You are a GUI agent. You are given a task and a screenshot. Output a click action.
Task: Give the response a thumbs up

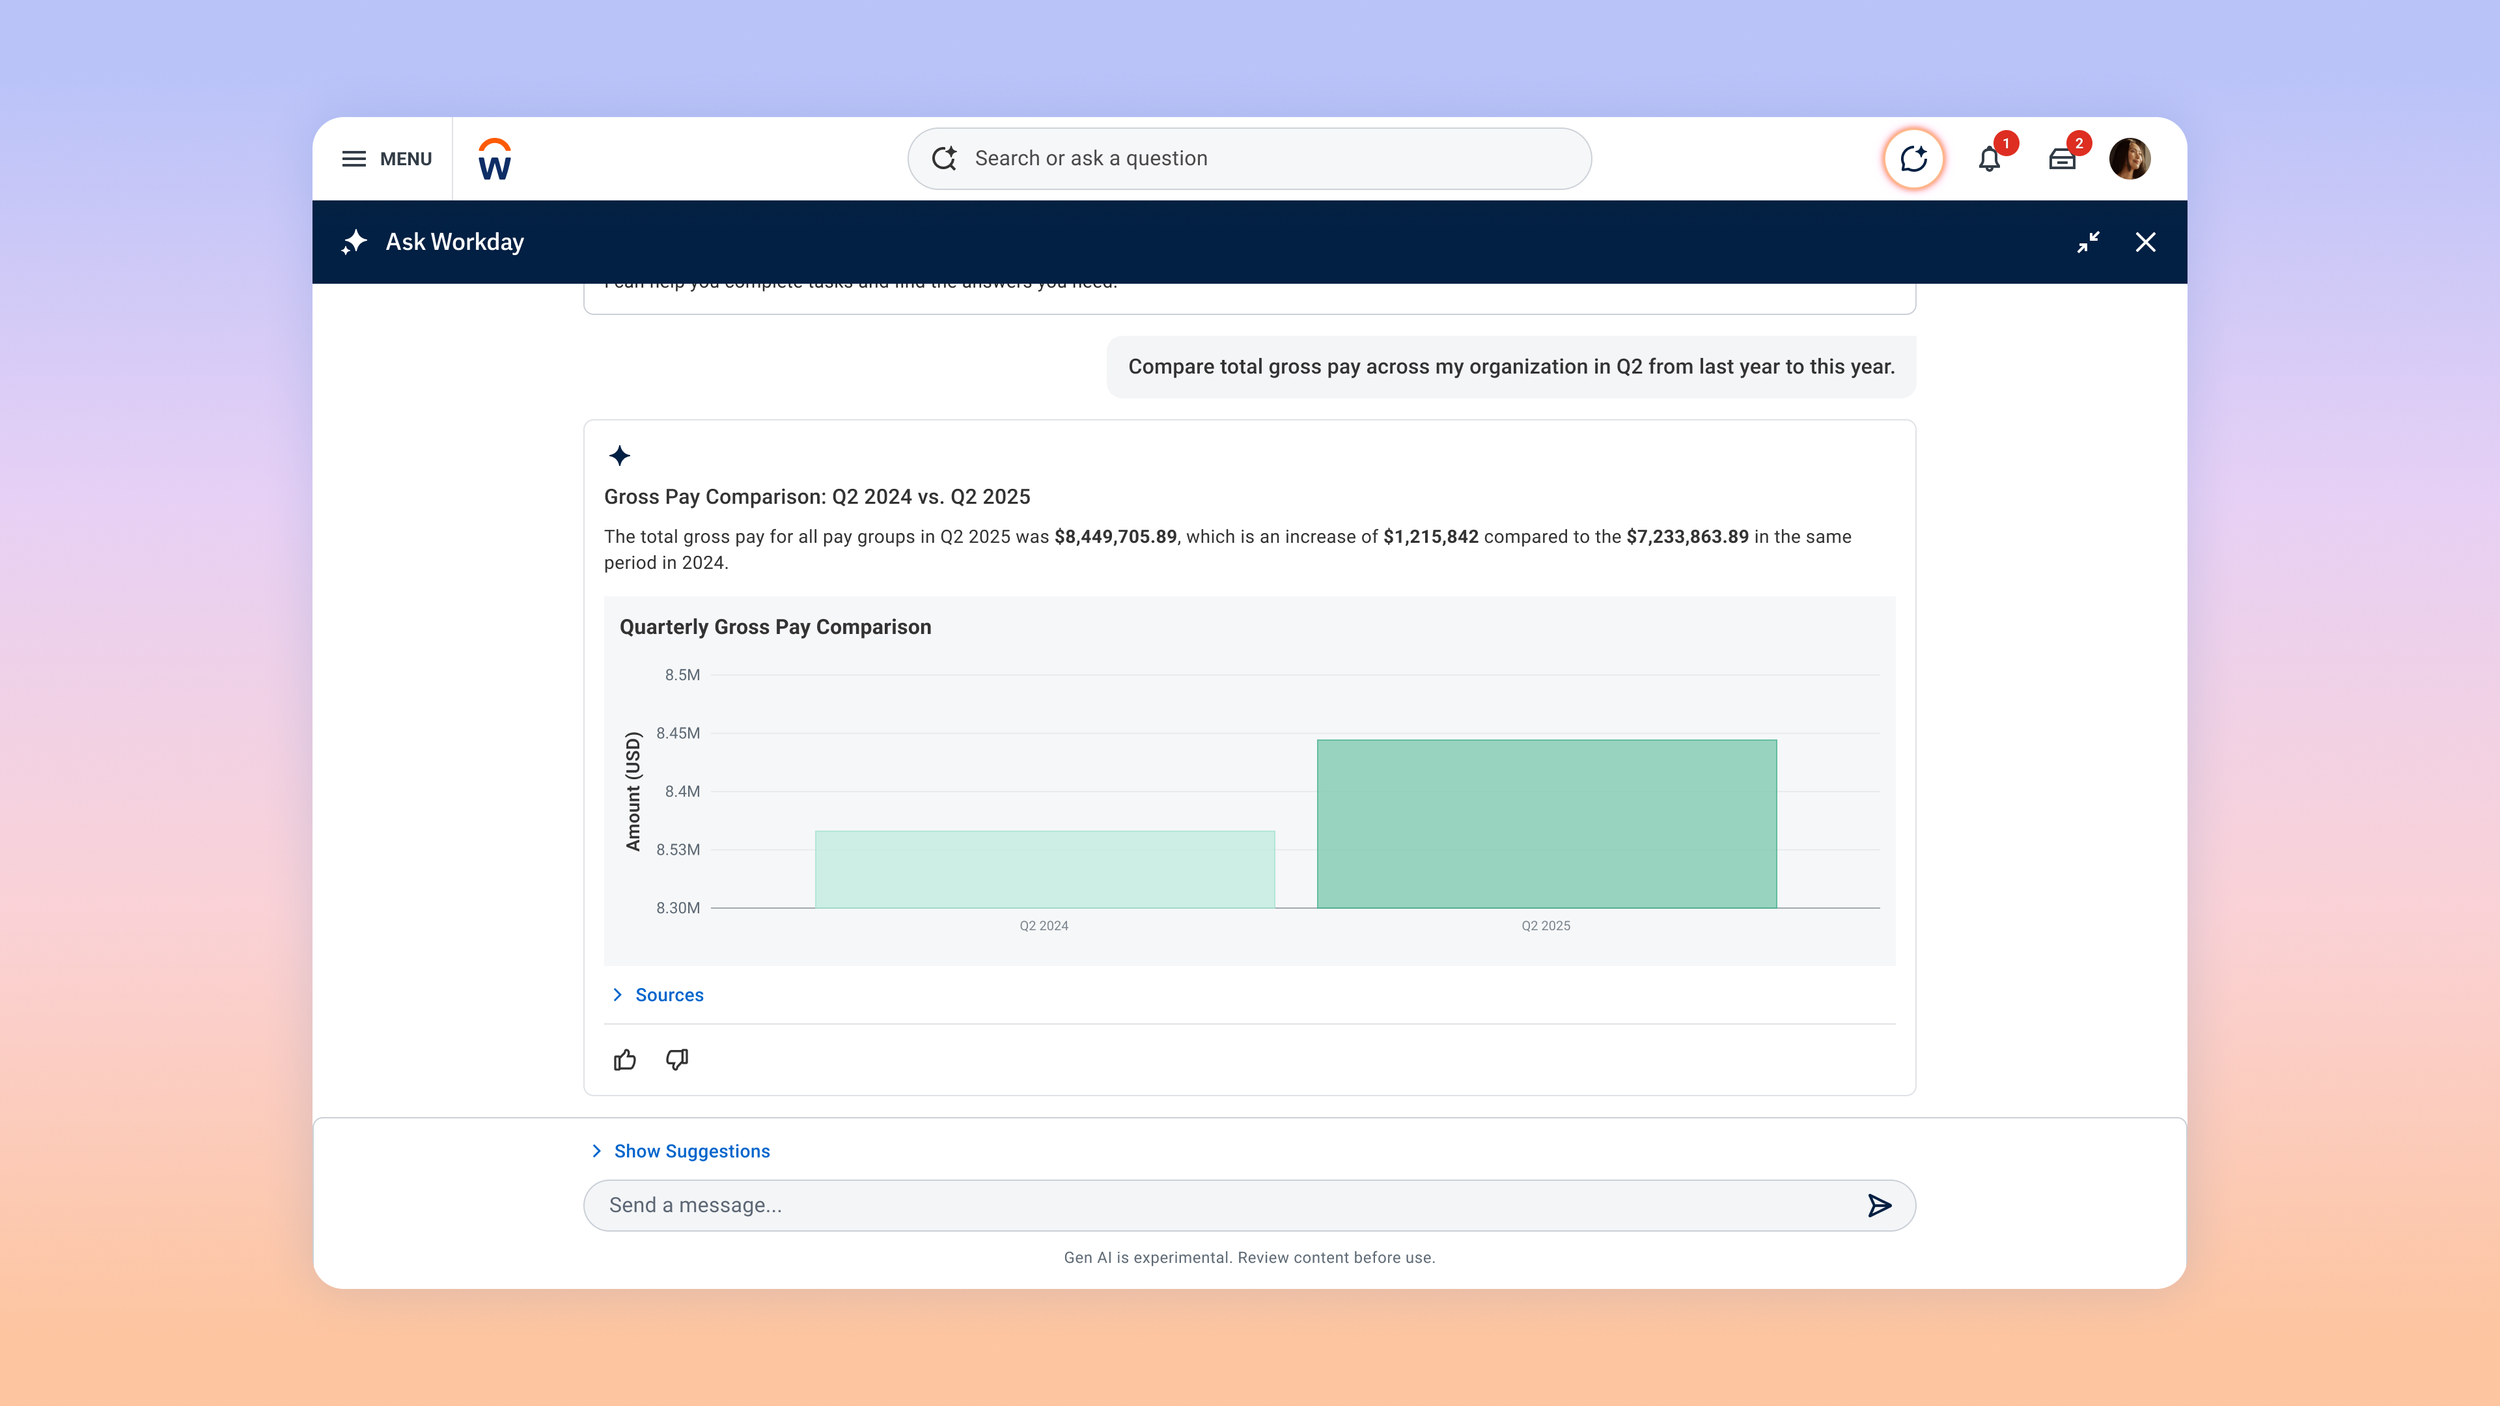click(x=625, y=1060)
